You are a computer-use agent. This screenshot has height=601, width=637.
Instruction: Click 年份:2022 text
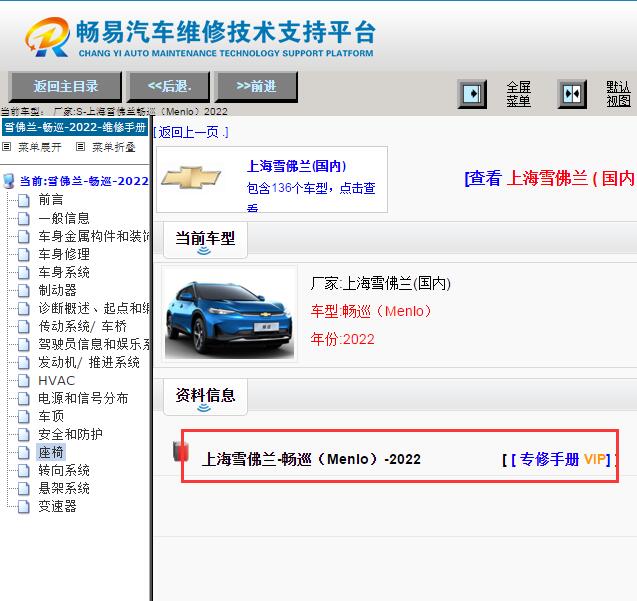[342, 339]
